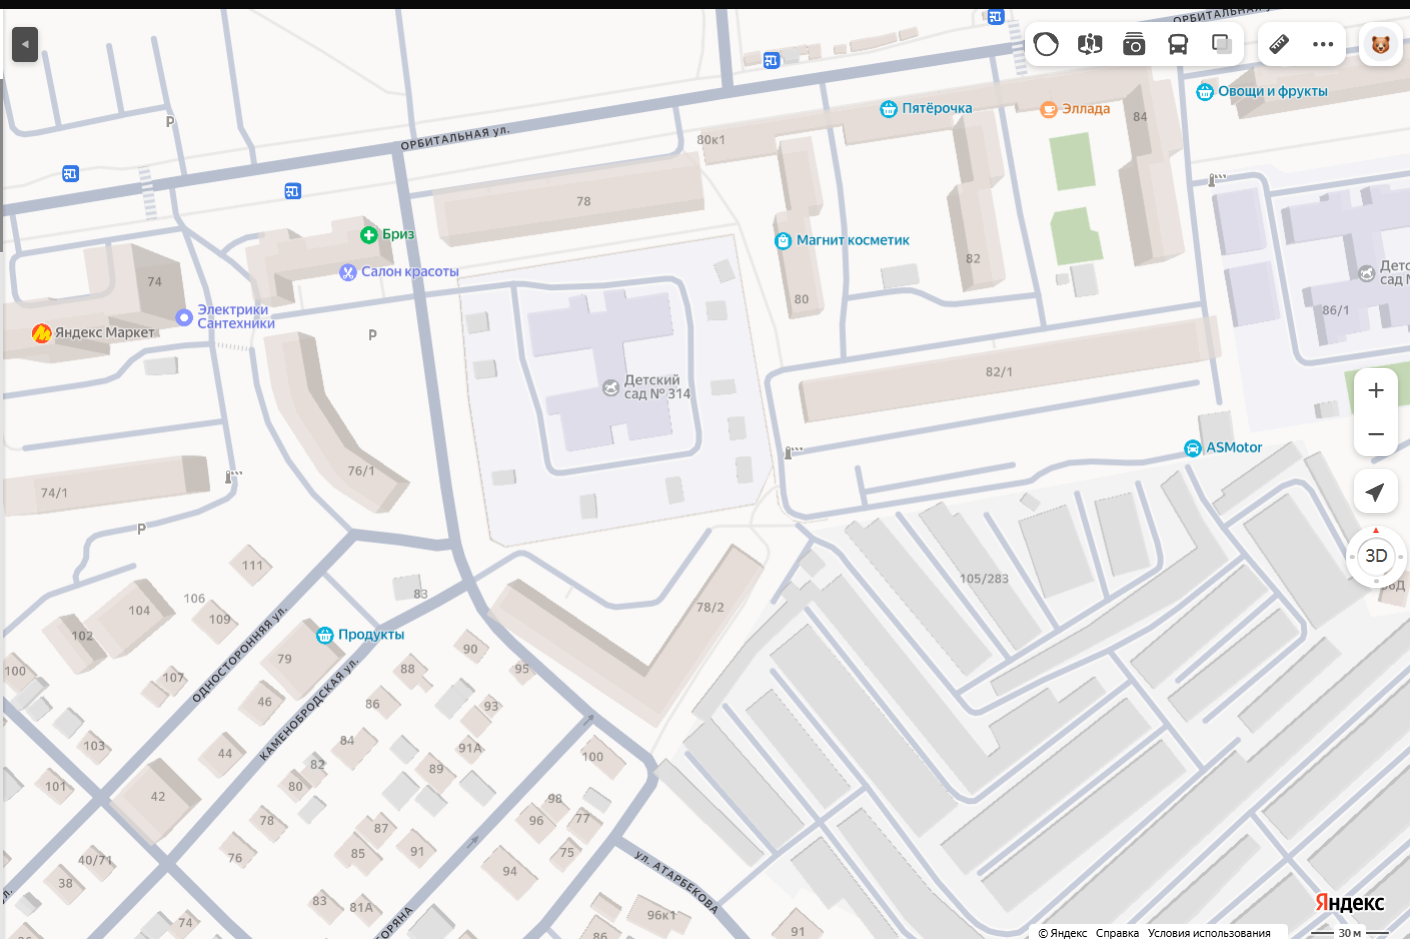Viewport: 1410px width, 939px height.
Task: Open the Яндекс Маркет place marker
Action: pos(42,333)
